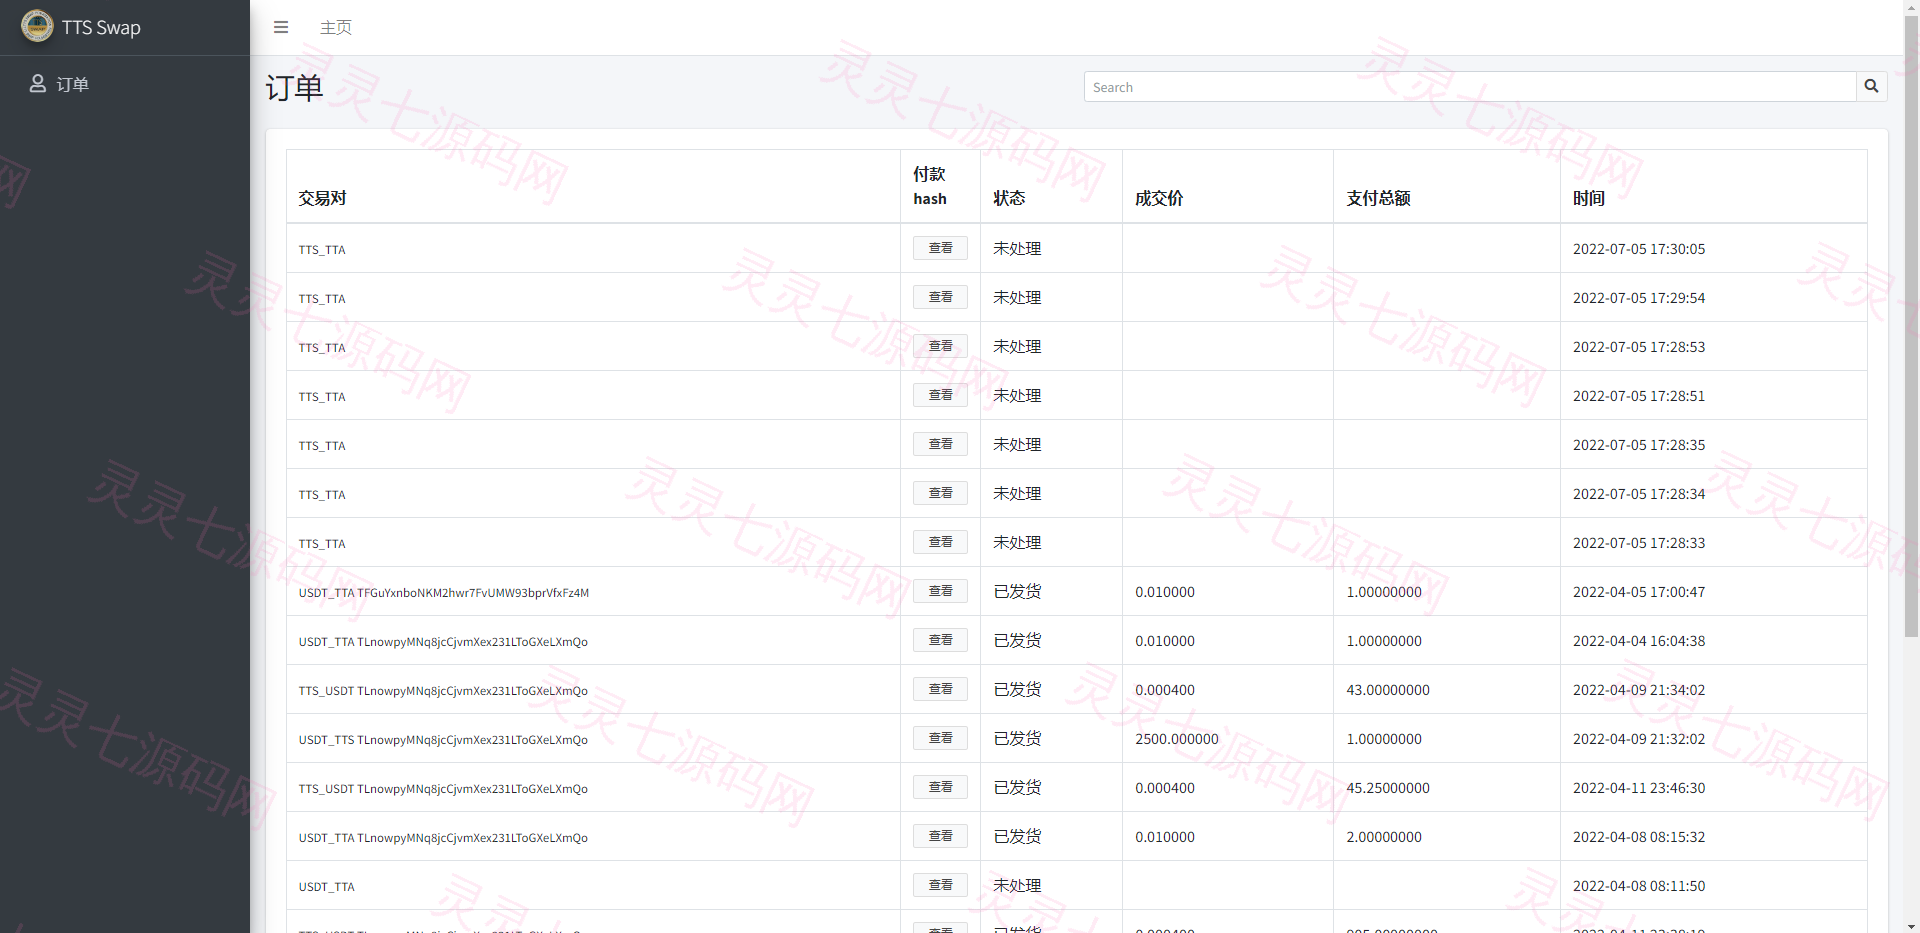Screen dimensions: 1920x933
Task: Click 查看 for order at 2022-04-05 17:00:47
Action: (x=940, y=591)
